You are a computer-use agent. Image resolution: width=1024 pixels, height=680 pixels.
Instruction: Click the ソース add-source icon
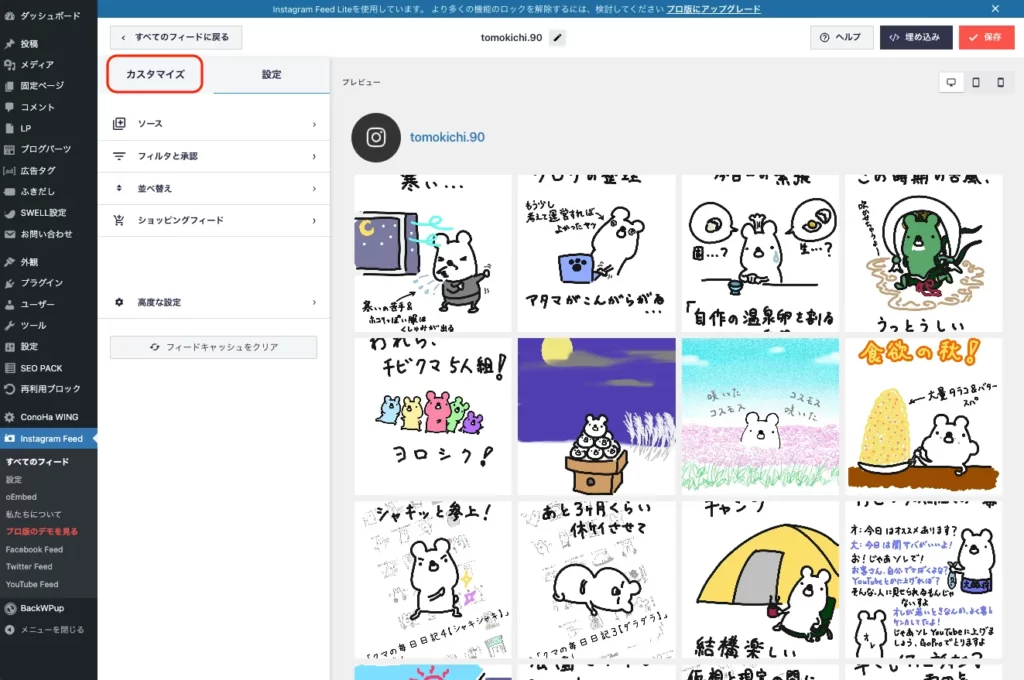(x=119, y=123)
